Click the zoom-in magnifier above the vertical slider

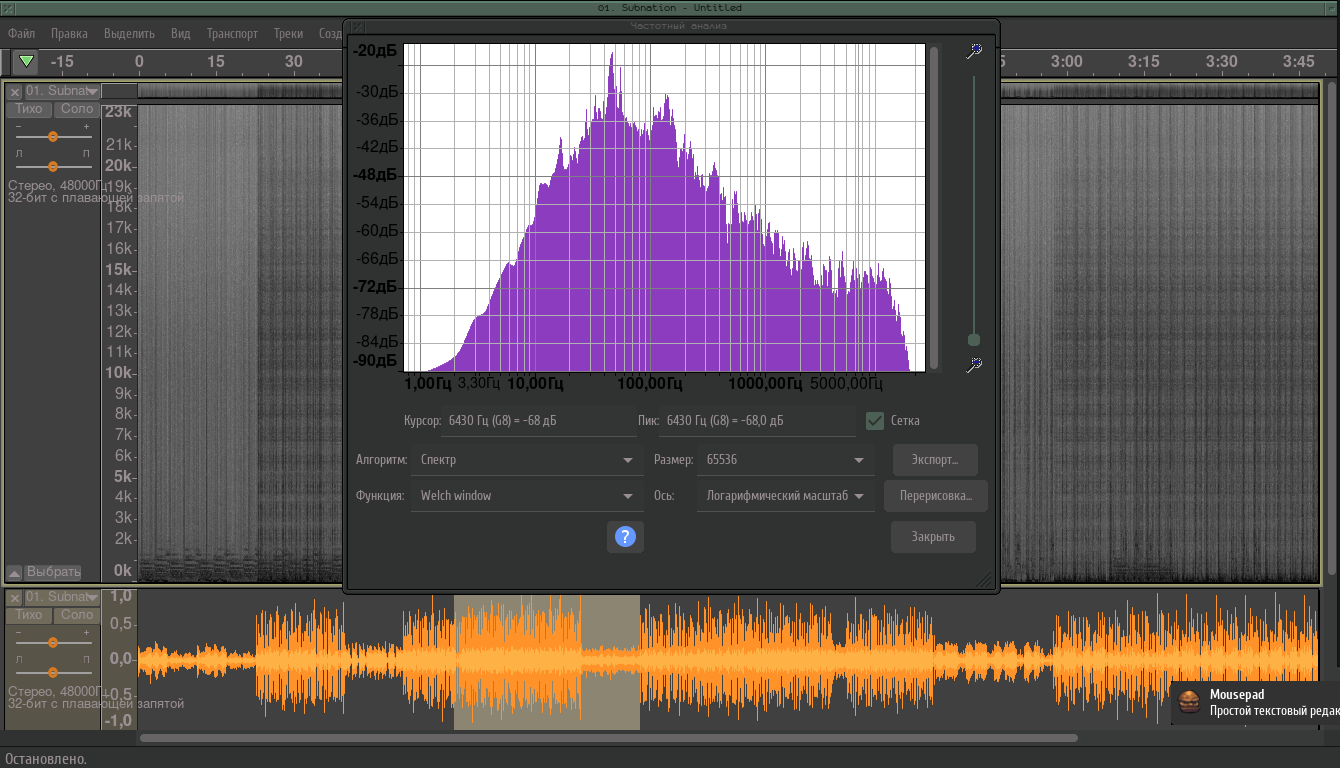coord(974,51)
